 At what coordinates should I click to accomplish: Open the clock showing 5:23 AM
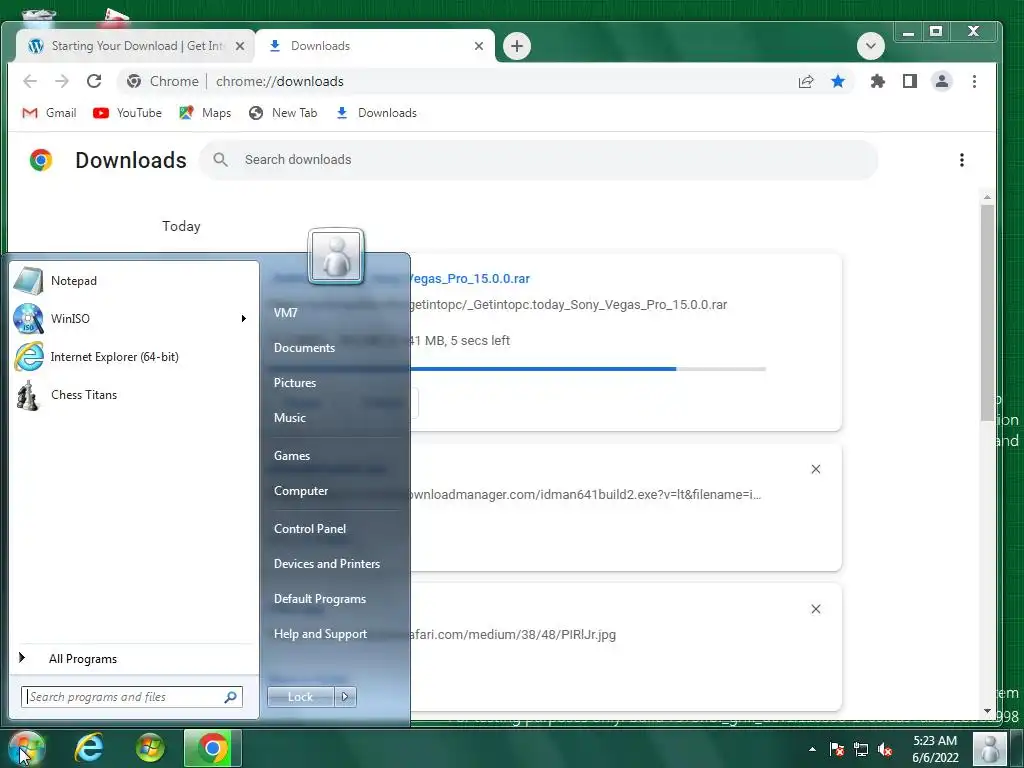point(935,749)
